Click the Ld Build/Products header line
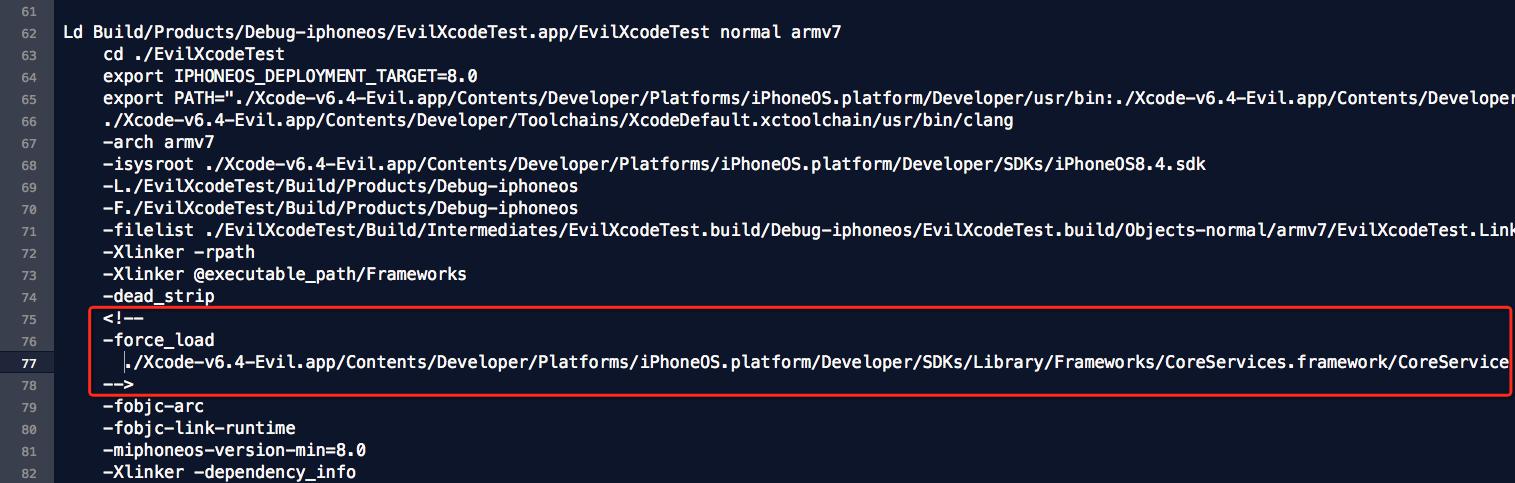Viewport: 1515px width, 483px height. click(452, 32)
